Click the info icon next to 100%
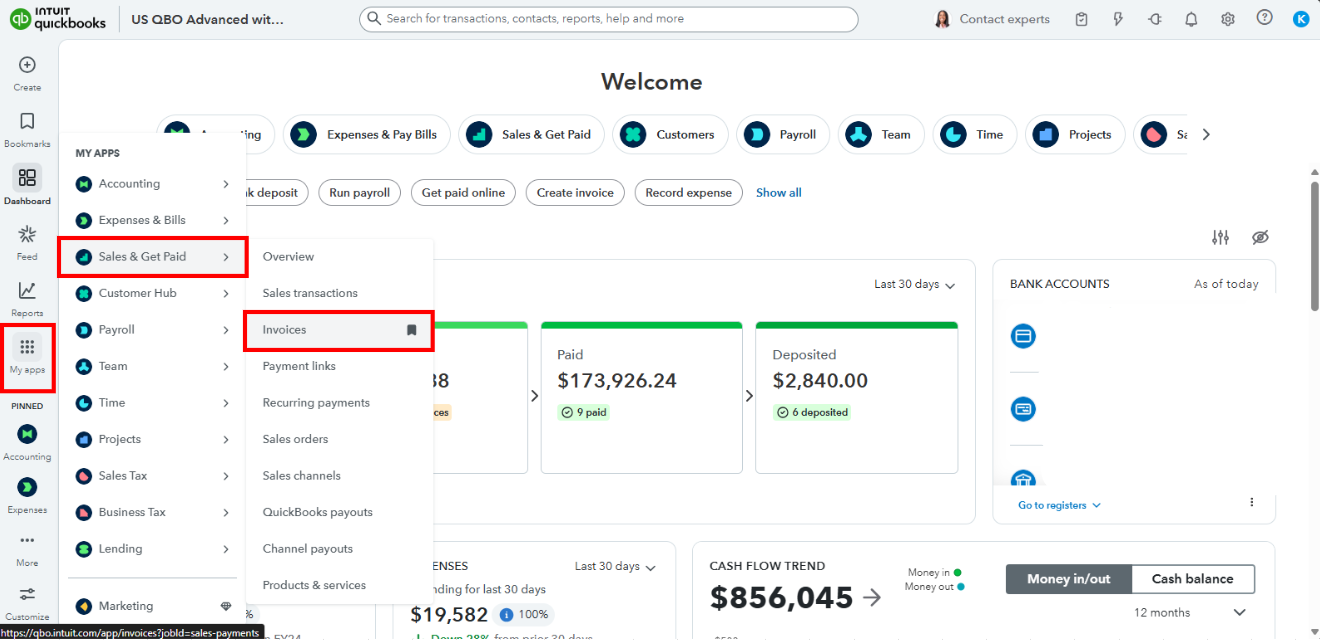This screenshot has height=640, width=1320. (x=507, y=615)
